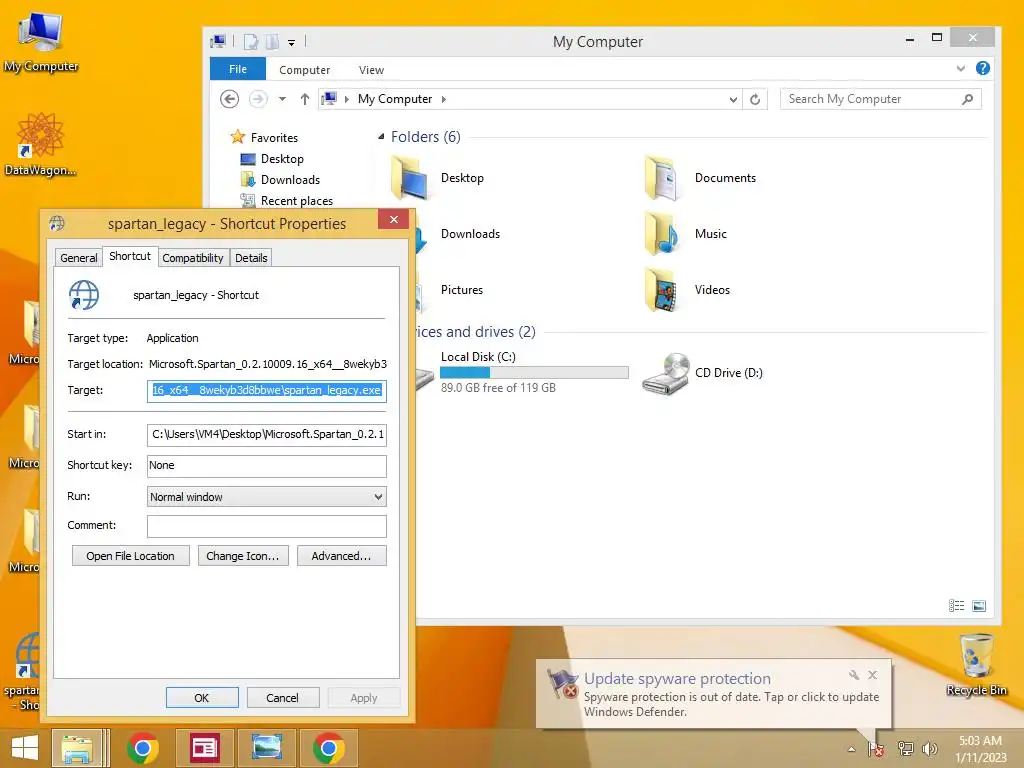Click the taskbar clock

981,749
